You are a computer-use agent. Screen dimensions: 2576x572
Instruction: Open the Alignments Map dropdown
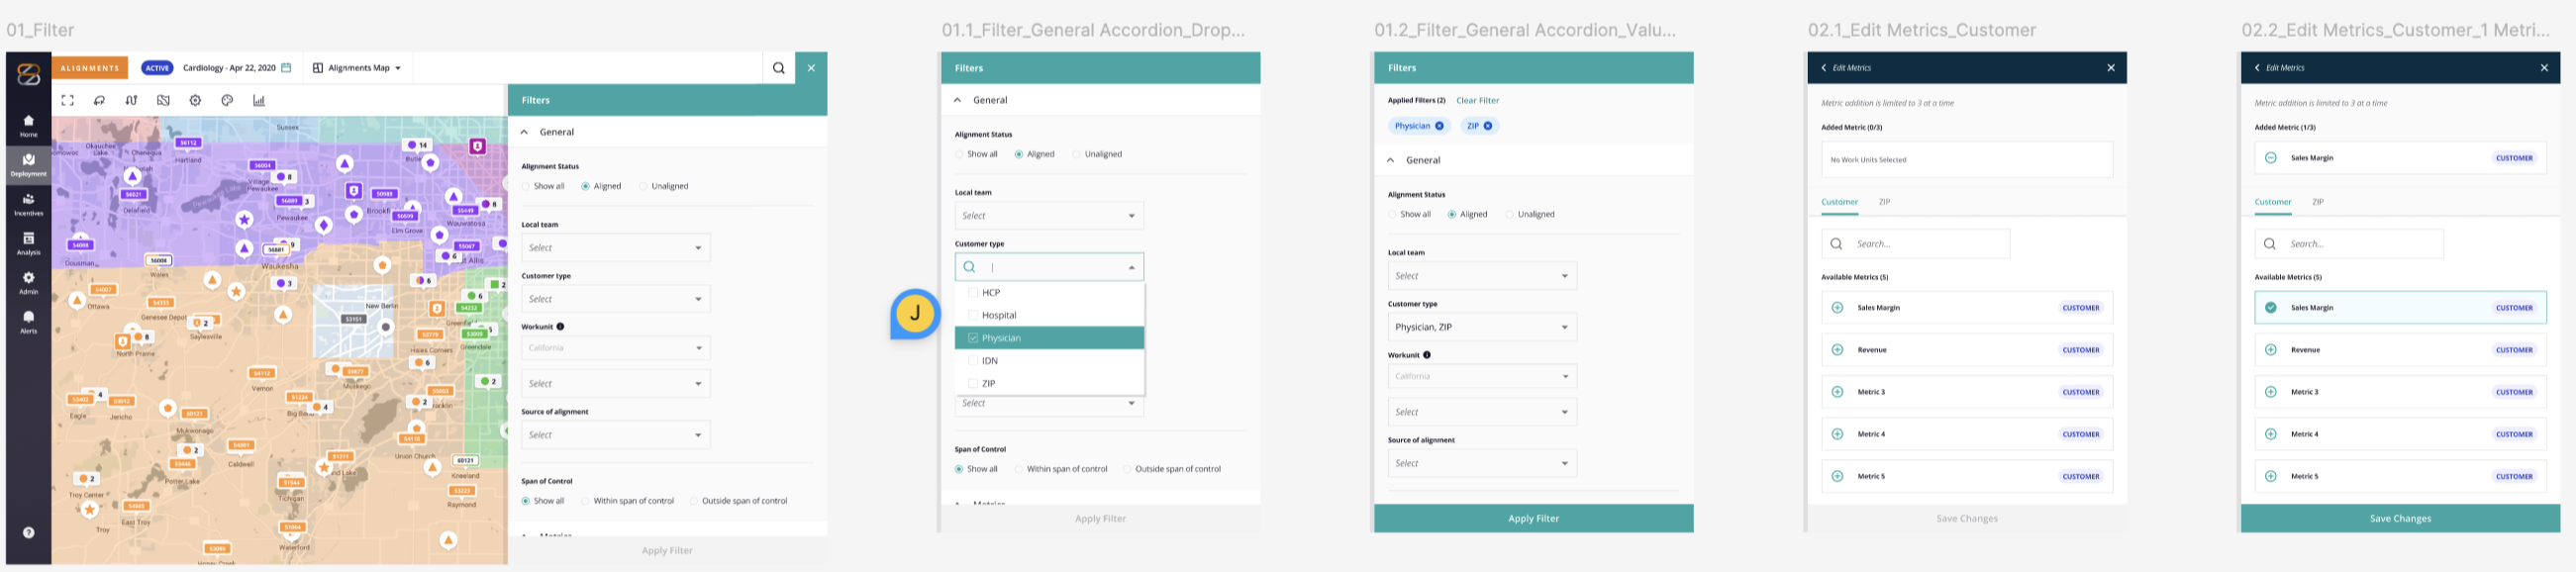point(358,68)
